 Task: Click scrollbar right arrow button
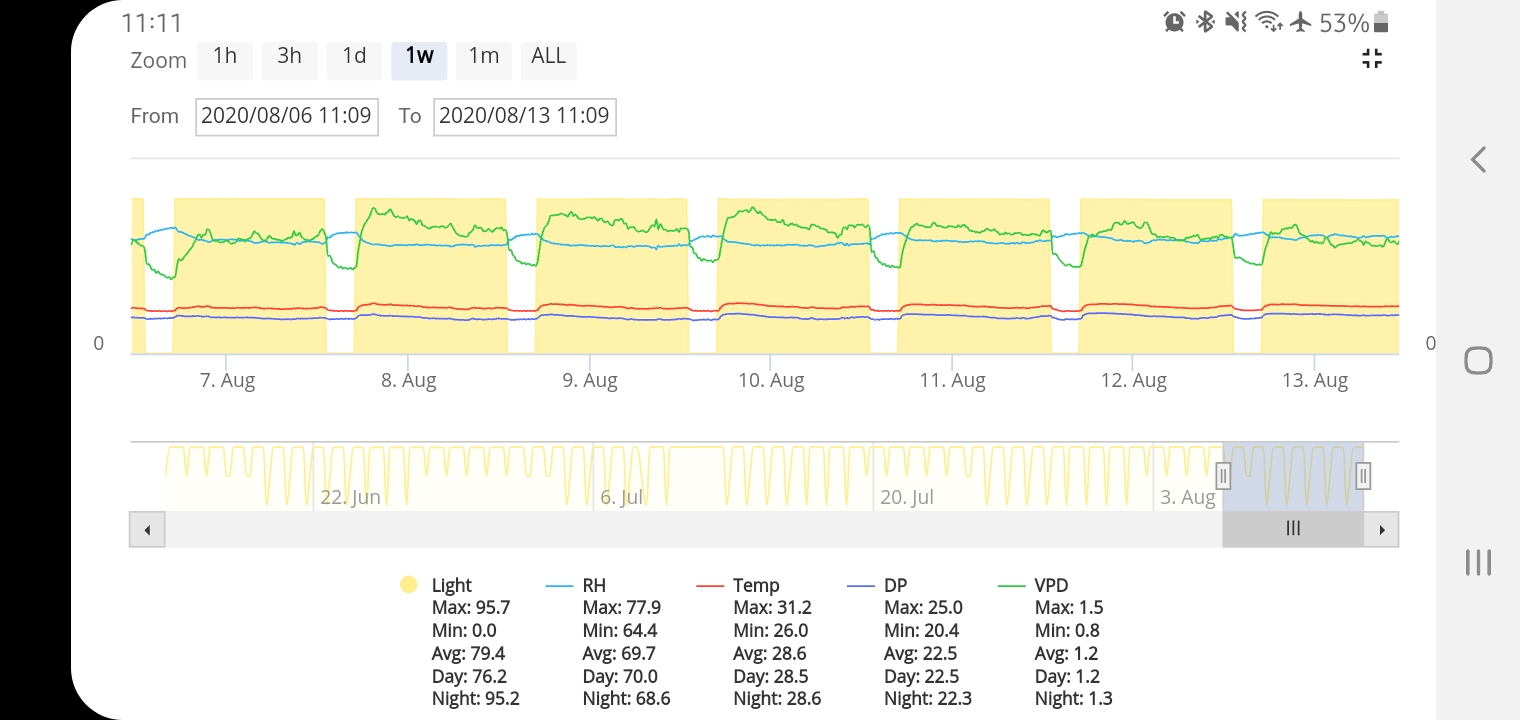pos(1382,529)
